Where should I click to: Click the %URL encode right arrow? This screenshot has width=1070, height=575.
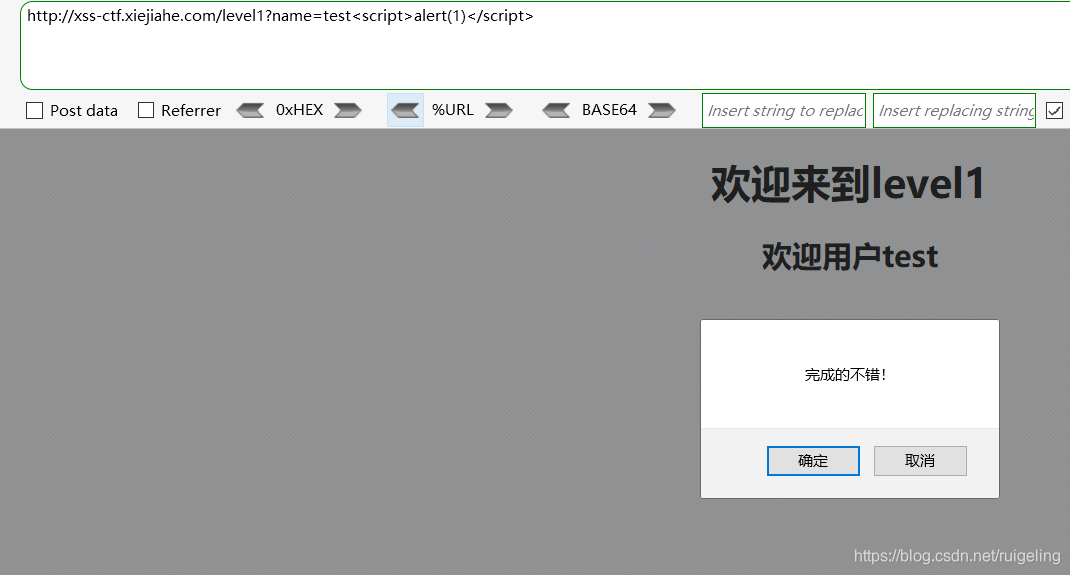[x=499, y=110]
